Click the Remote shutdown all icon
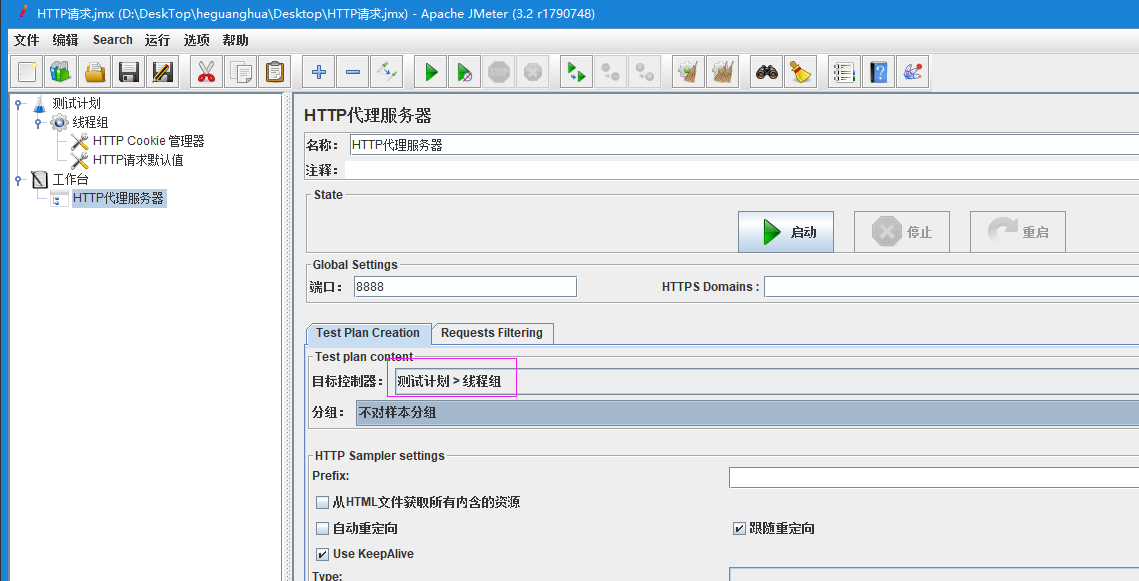1139x581 pixels. pos(645,72)
